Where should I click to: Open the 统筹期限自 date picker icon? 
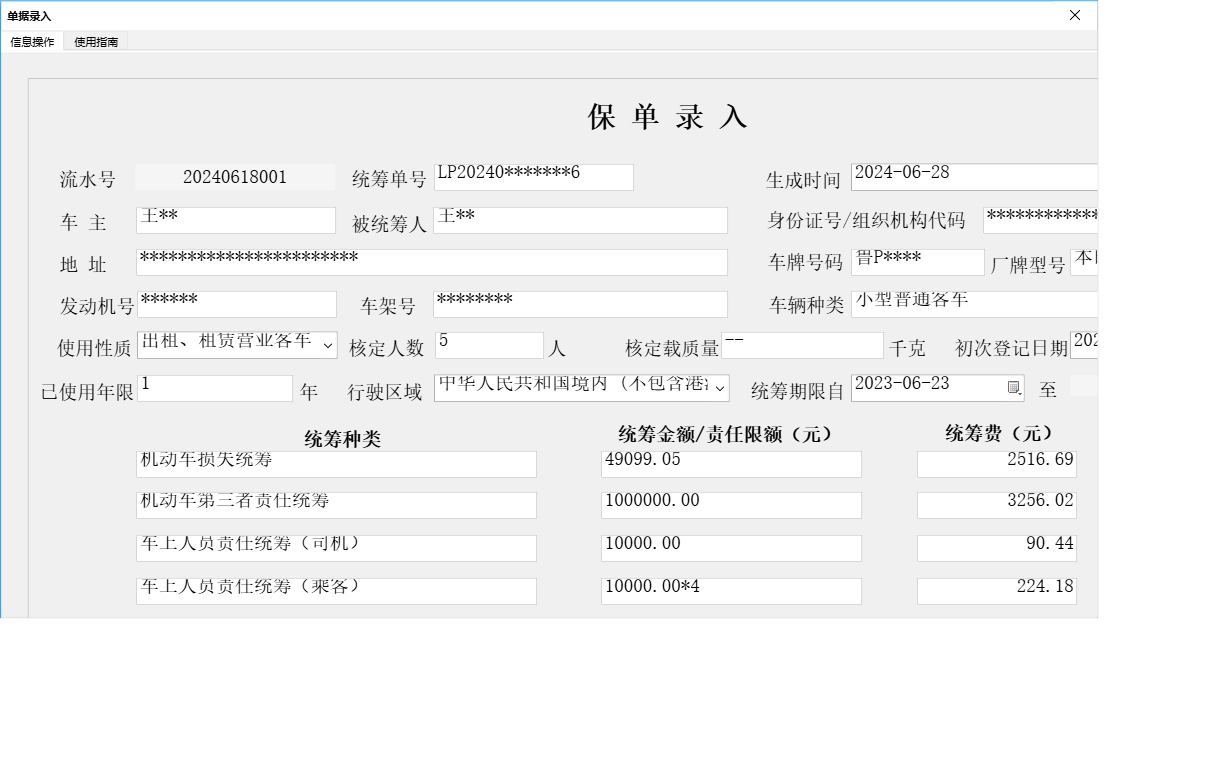(1013, 388)
